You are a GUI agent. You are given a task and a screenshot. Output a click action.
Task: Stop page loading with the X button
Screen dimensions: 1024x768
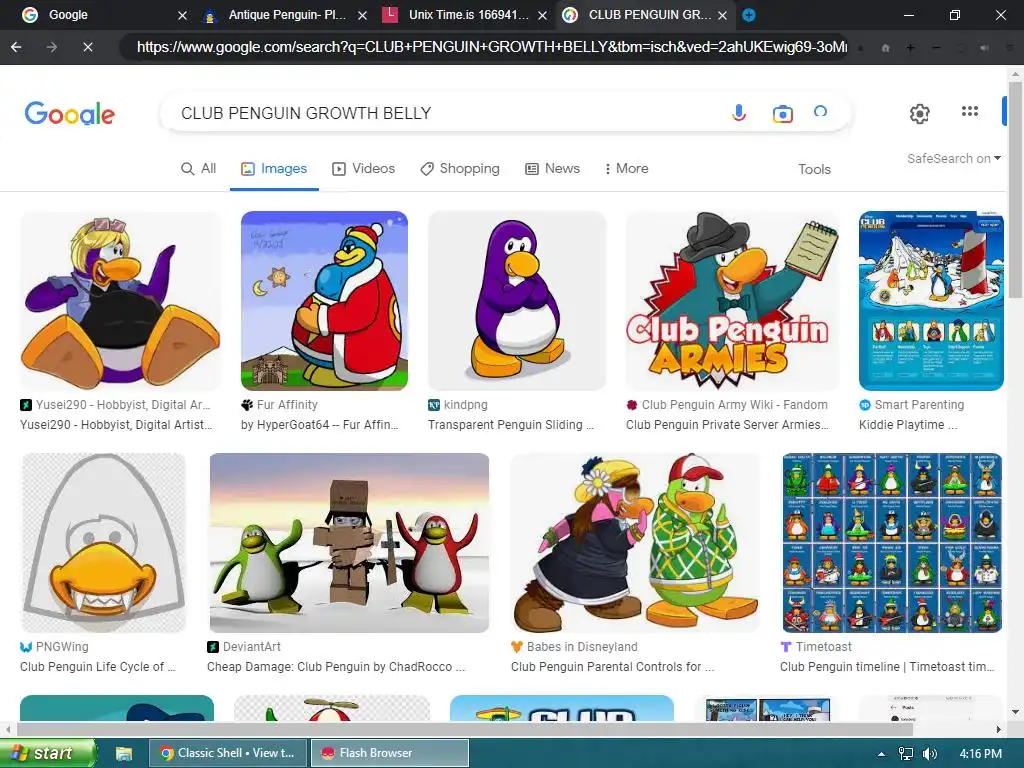pos(88,47)
